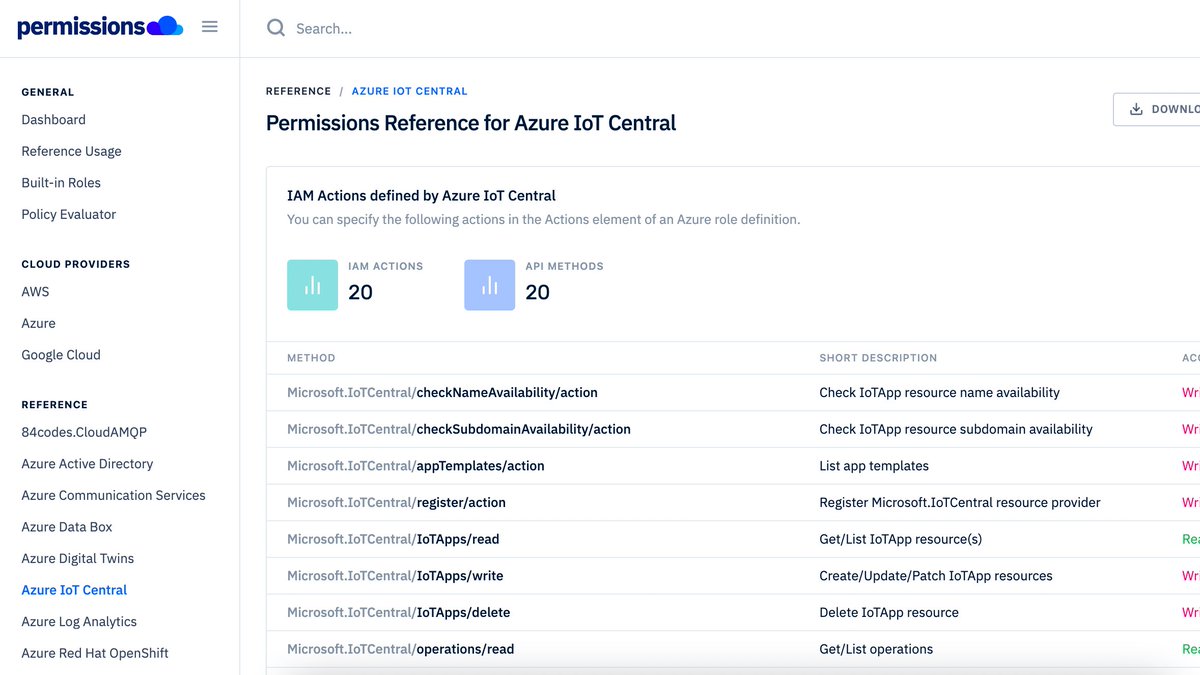Click the IAM Actions chart icon

[x=312, y=285]
